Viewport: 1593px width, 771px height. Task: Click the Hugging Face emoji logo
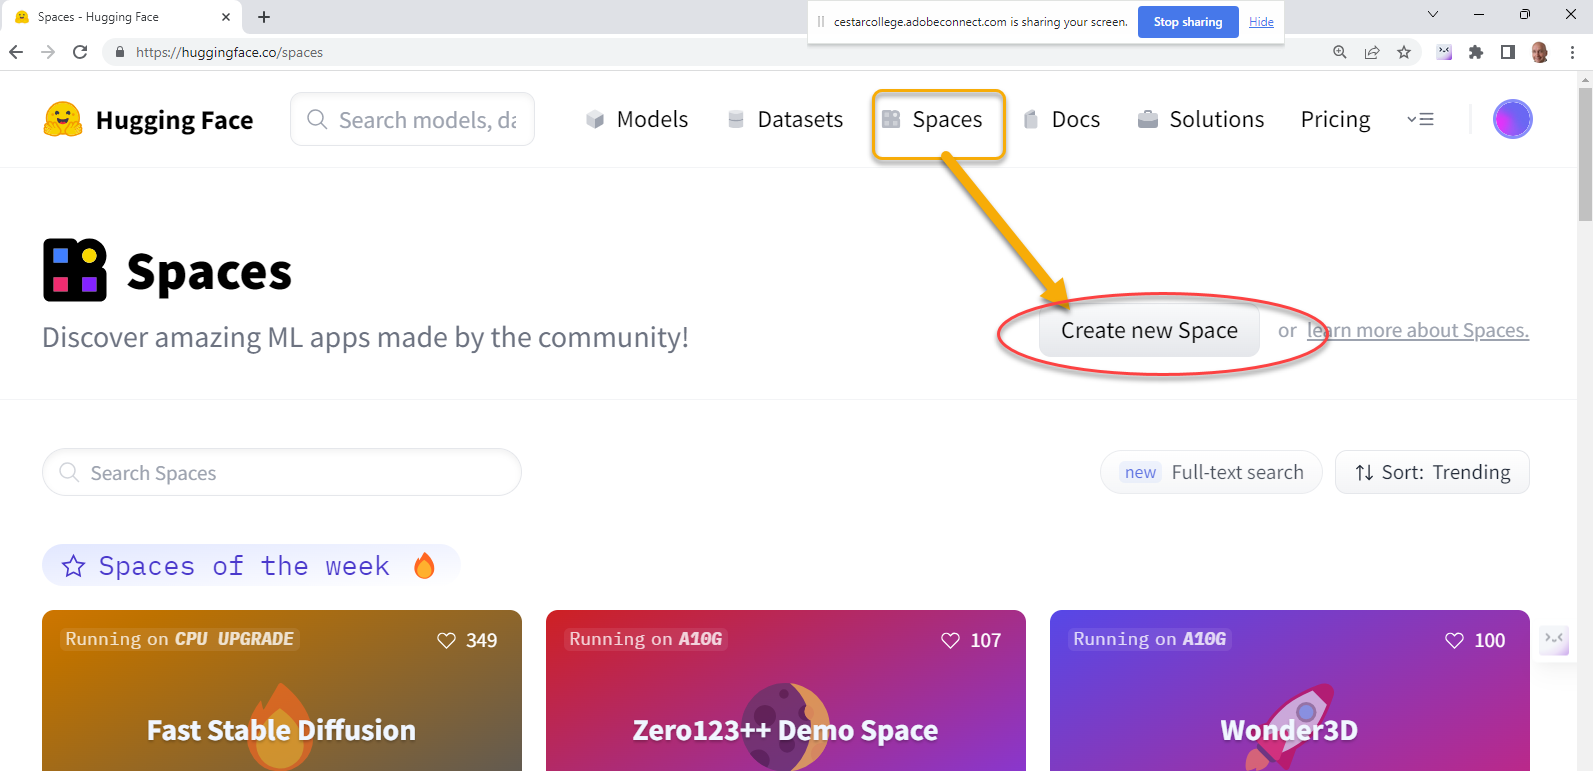coord(63,119)
